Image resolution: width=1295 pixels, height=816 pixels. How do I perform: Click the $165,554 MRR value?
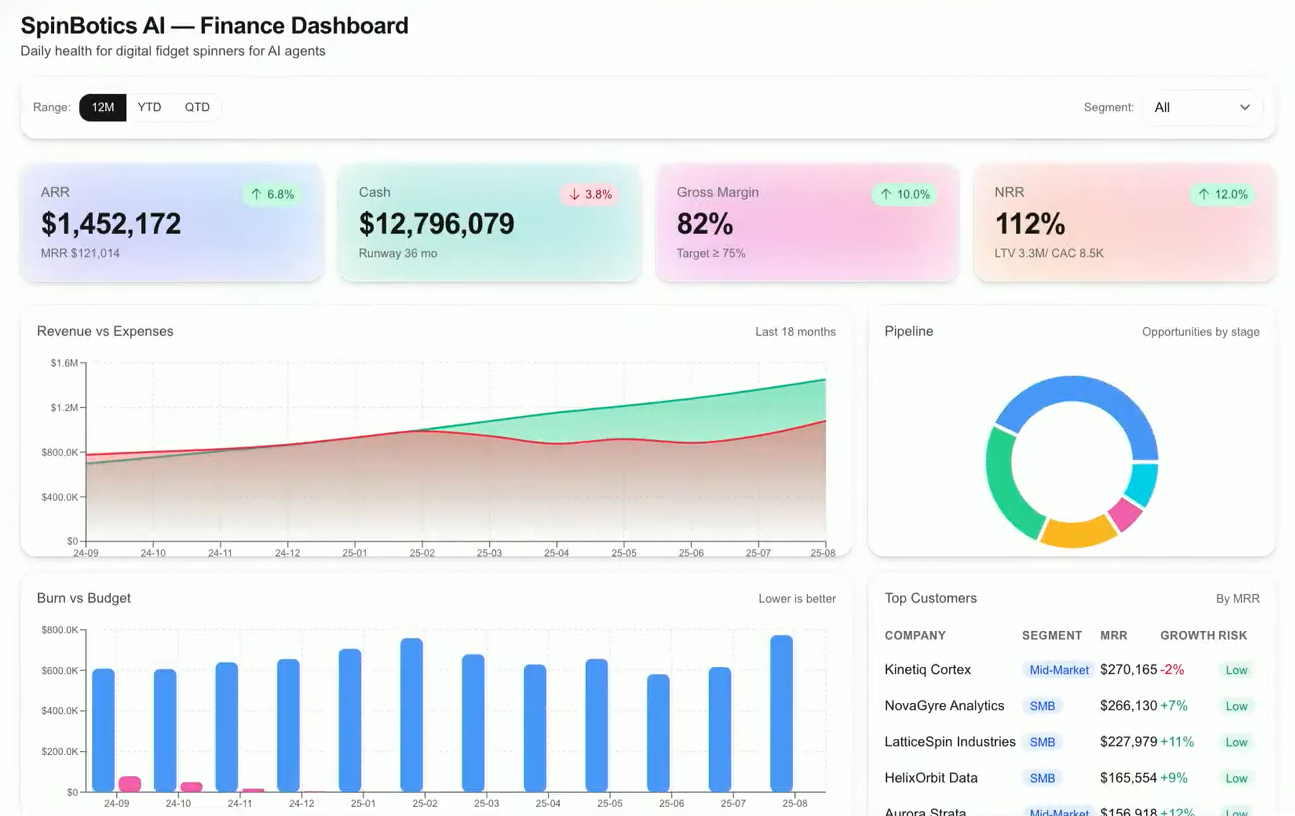click(1128, 777)
